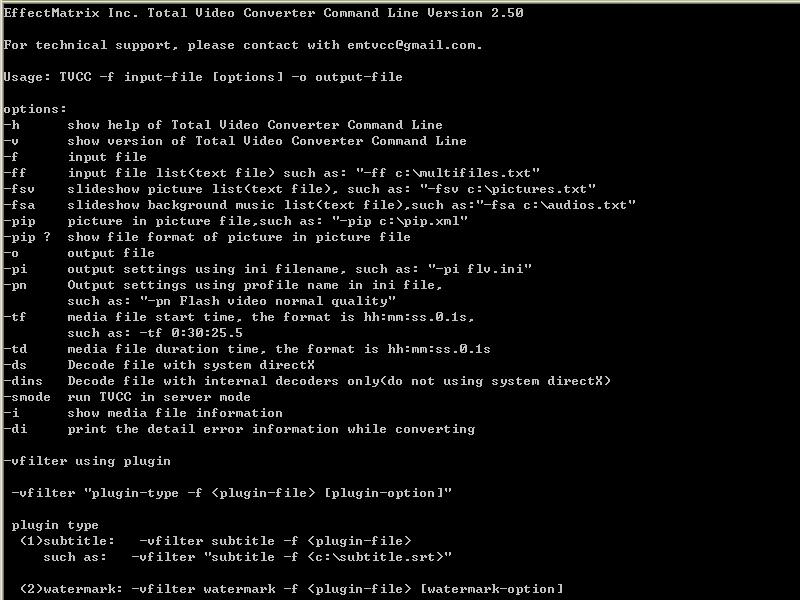Click the -smode server mode option flag
Image resolution: width=800 pixels, height=600 pixels.
tap(28, 397)
